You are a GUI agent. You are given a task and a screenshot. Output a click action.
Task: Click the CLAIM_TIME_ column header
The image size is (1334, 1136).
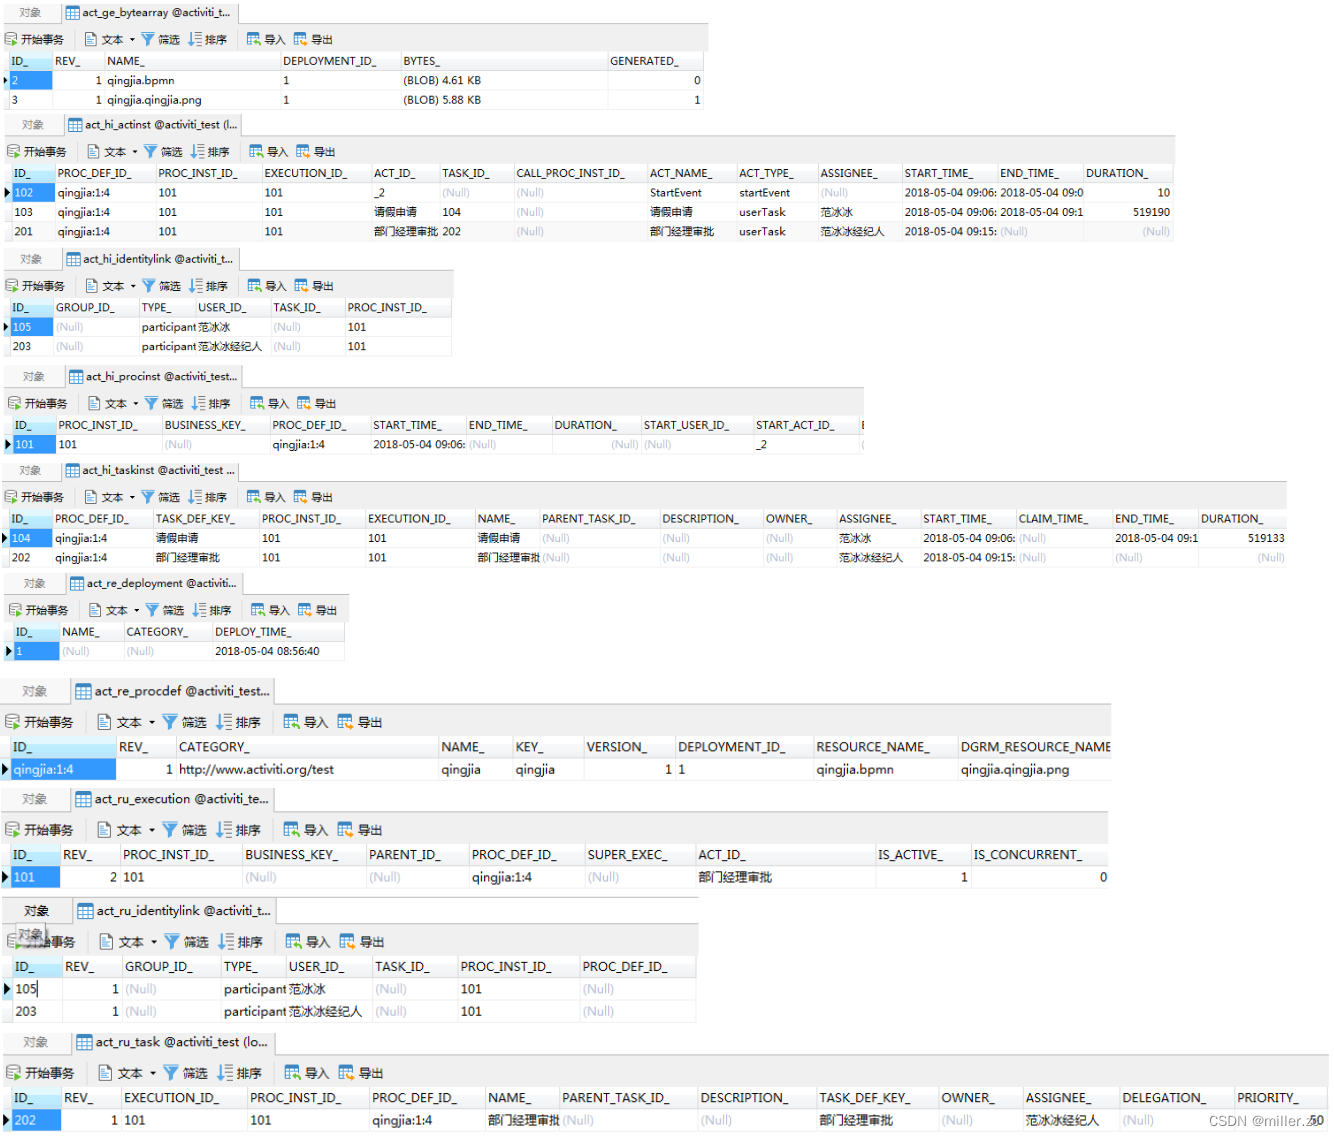click(1064, 519)
